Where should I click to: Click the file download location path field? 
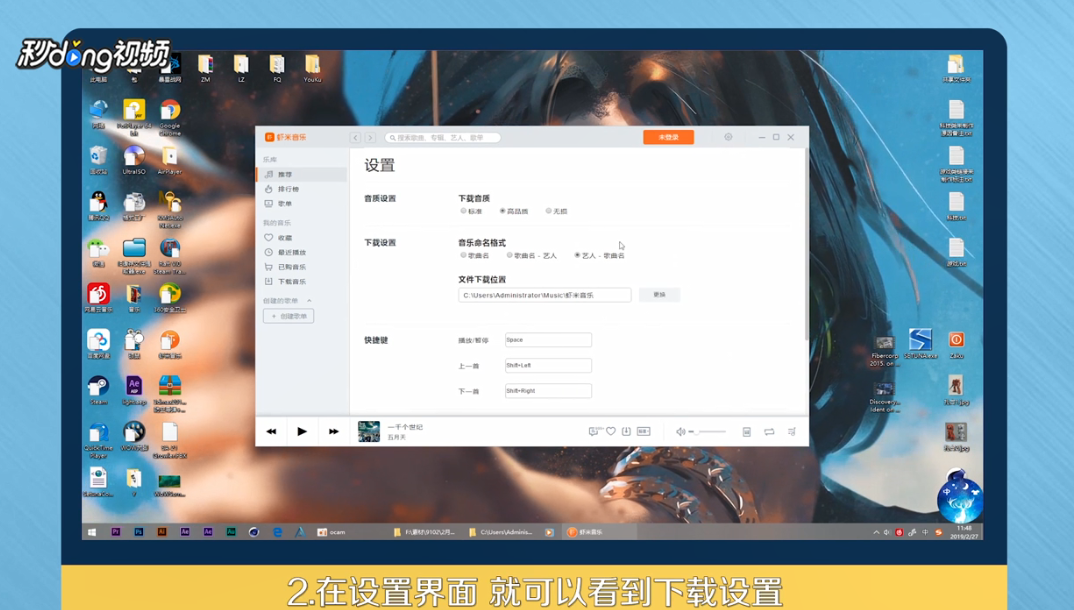[545, 295]
